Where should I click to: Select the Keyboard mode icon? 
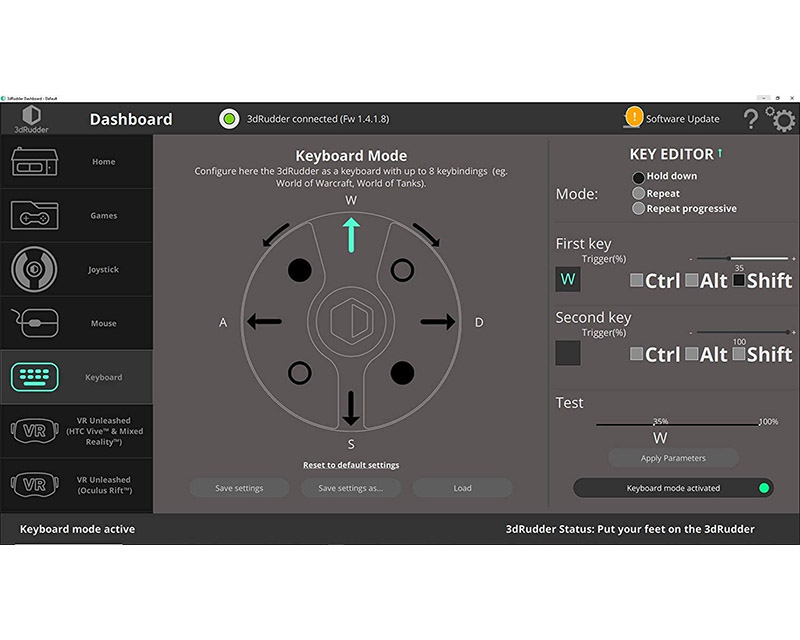point(34,377)
